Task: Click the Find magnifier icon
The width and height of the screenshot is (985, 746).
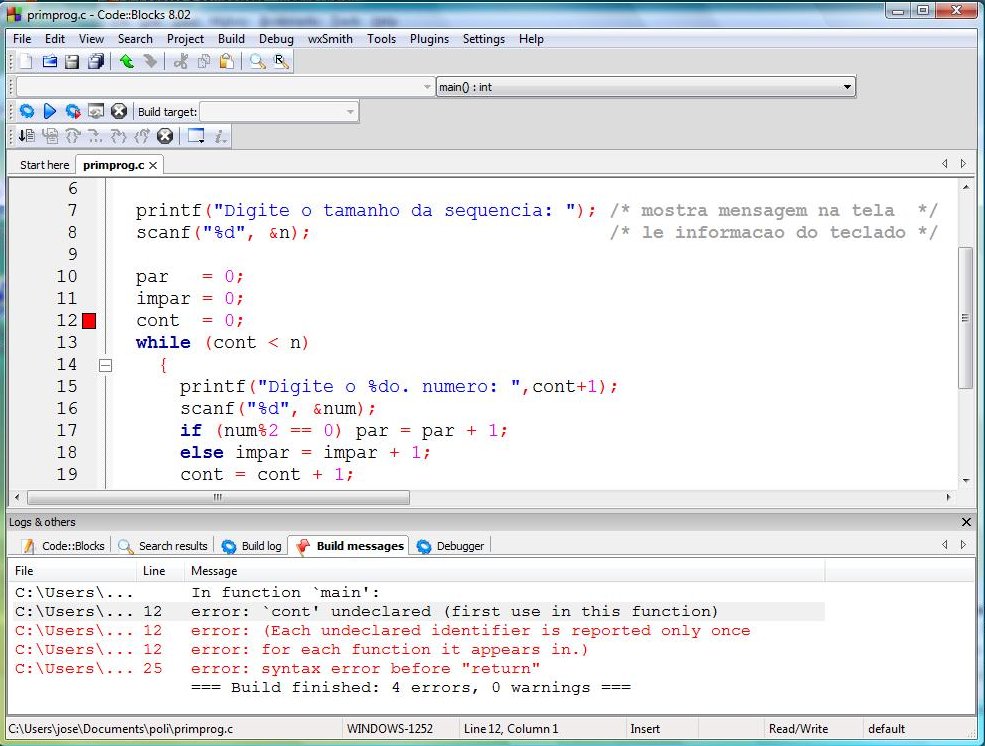Action: pos(257,62)
